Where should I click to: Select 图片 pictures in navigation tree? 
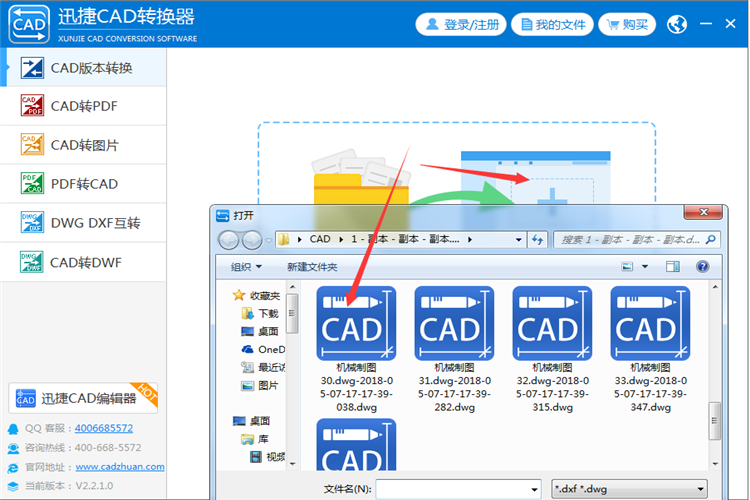pos(261,386)
